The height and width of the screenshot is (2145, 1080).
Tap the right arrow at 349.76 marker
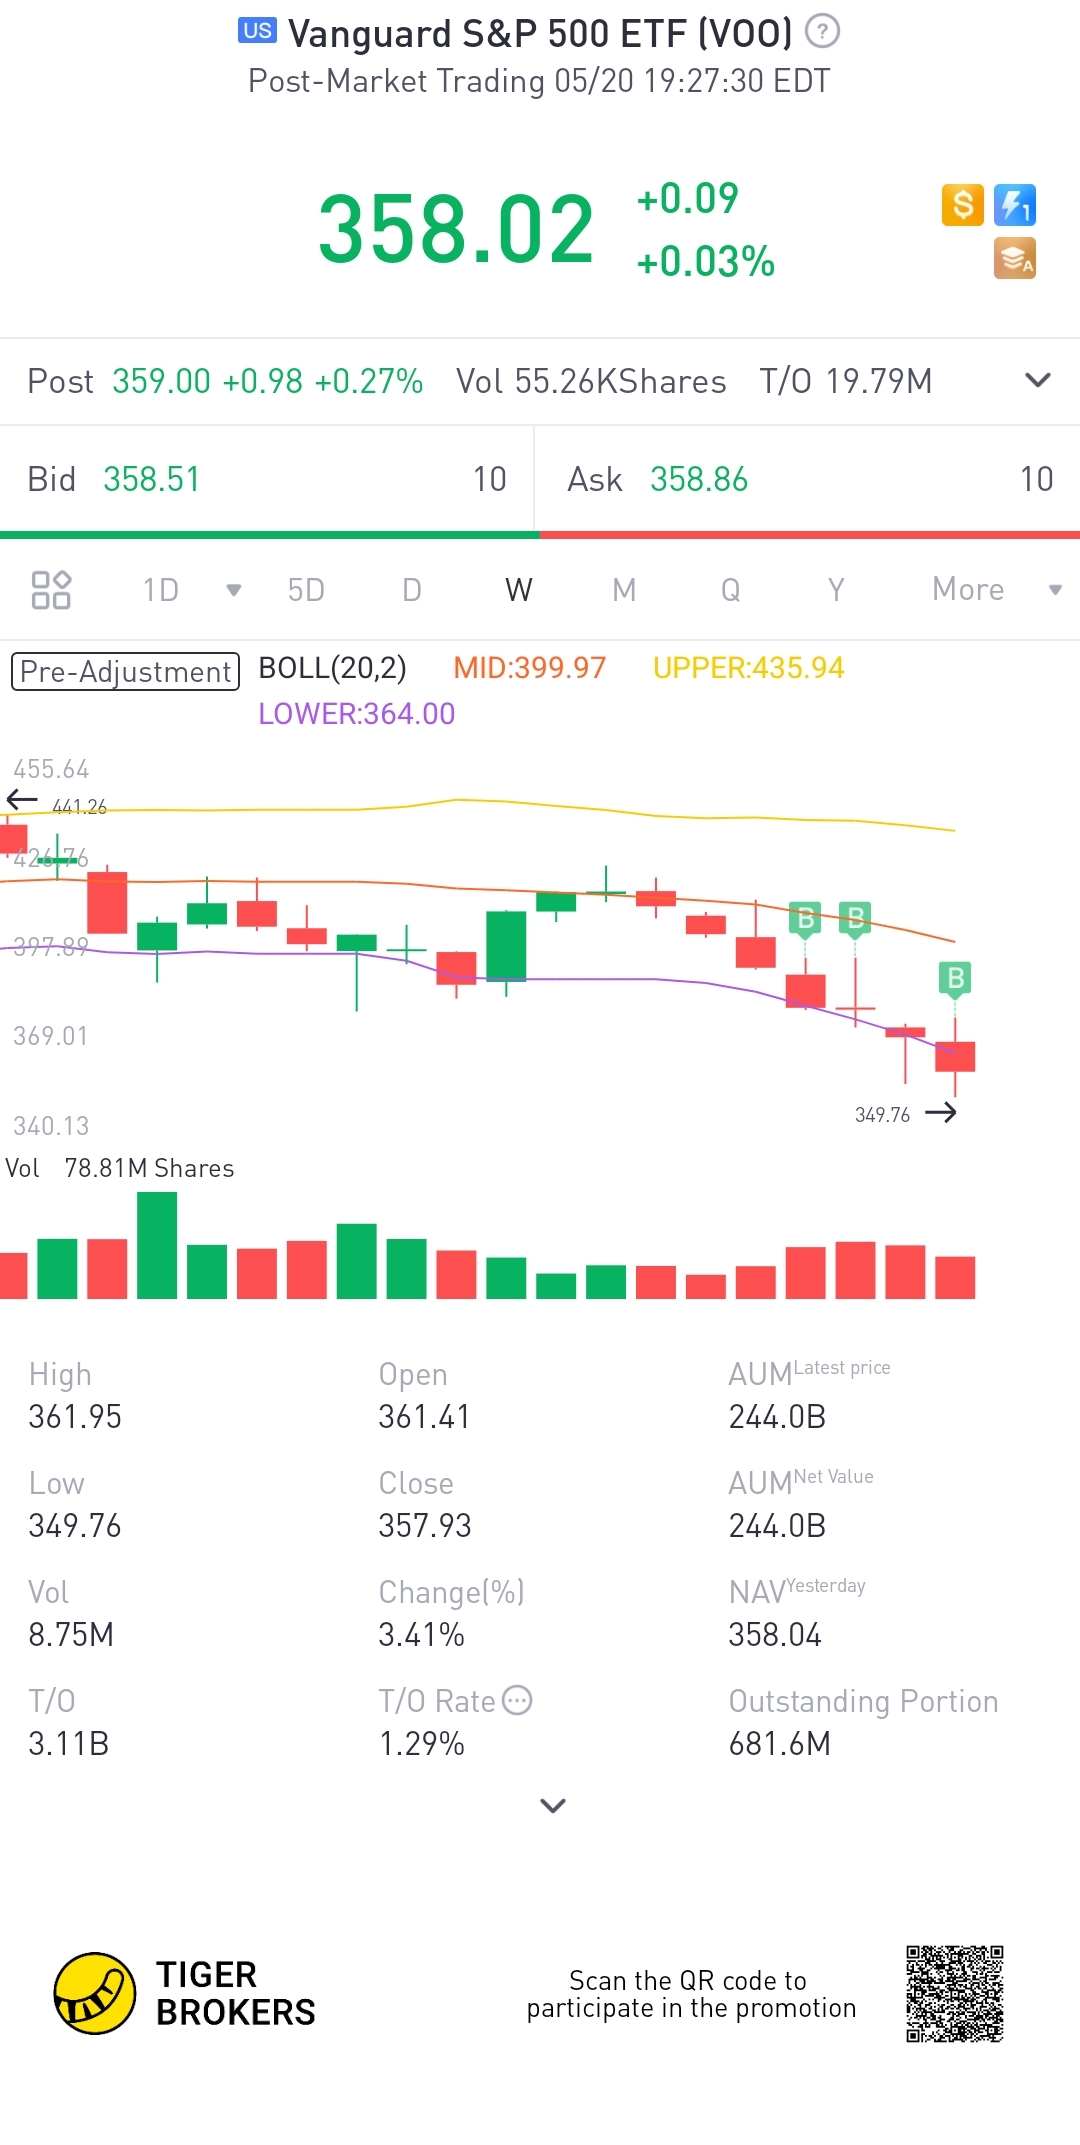coord(941,1113)
